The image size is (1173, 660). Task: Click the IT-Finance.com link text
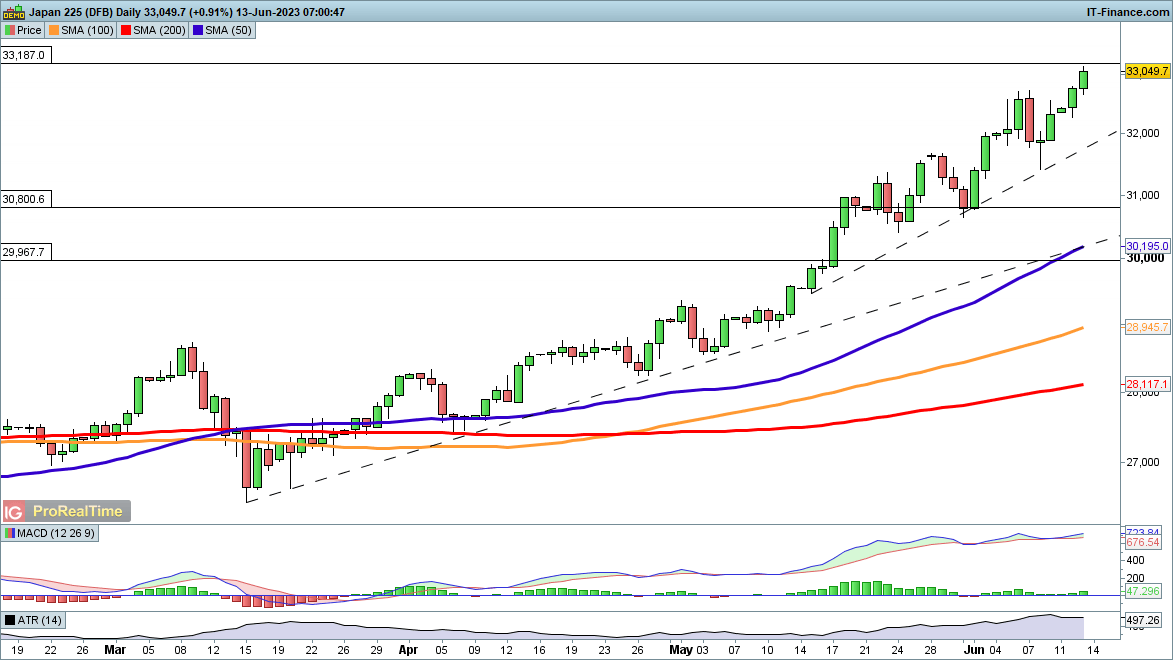[x=1127, y=12]
